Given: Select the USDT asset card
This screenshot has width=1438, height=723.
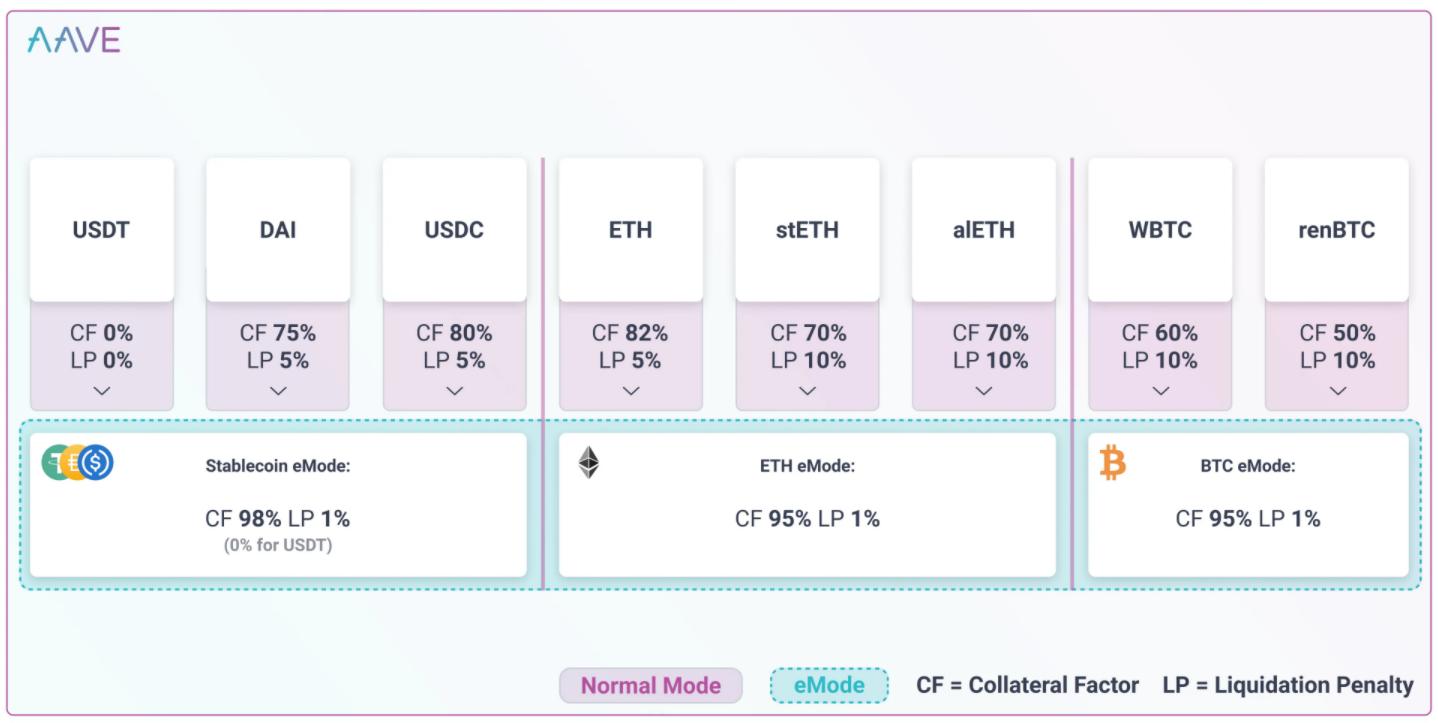Looking at the screenshot, I should click(102, 230).
